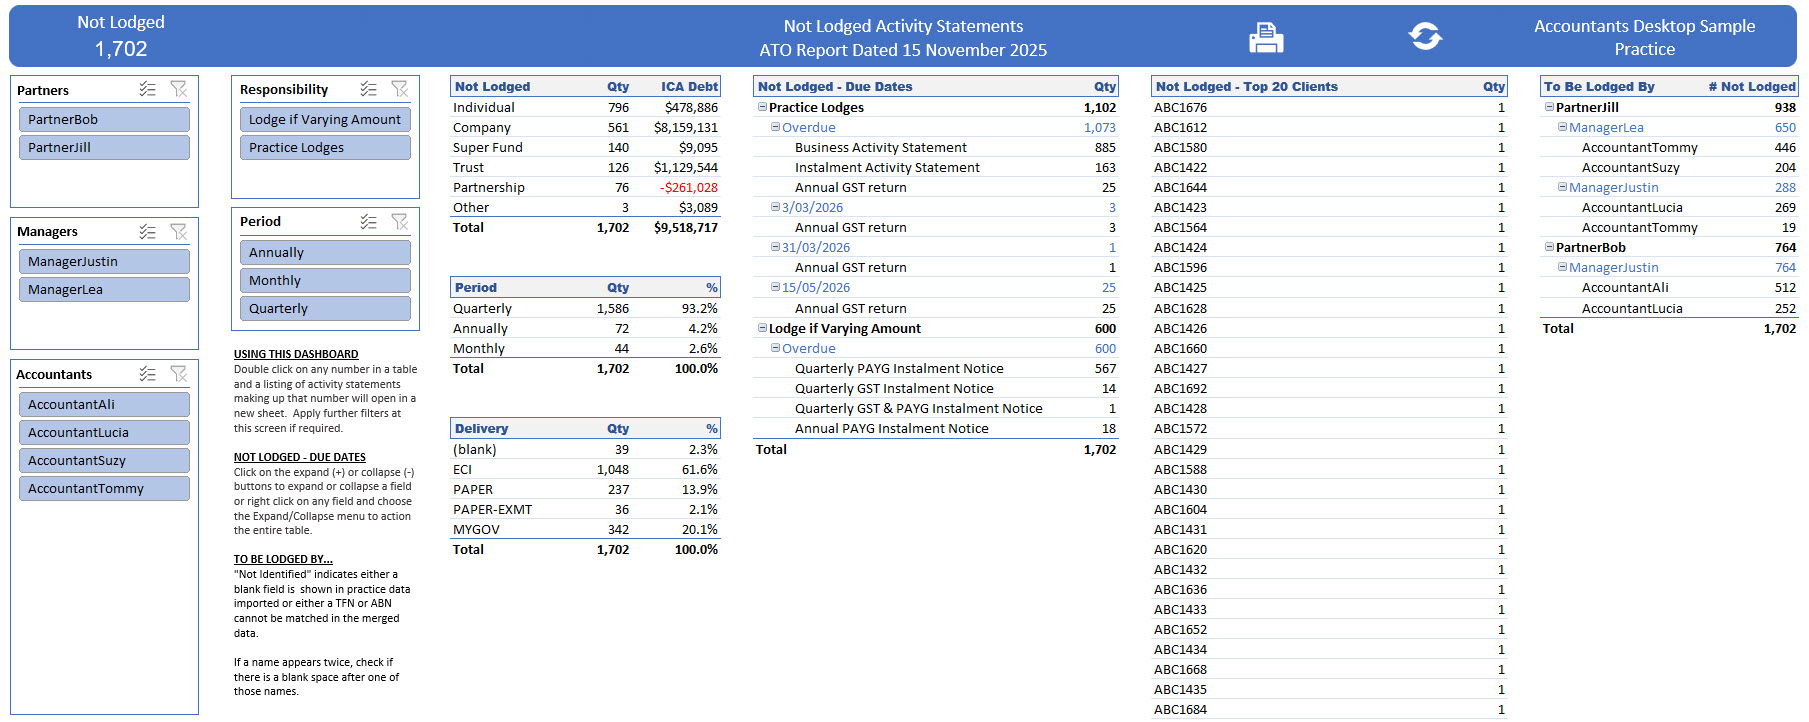Click Quarterly GST Instalment Notice row
The width and height of the screenshot is (1809, 722).
click(935, 388)
